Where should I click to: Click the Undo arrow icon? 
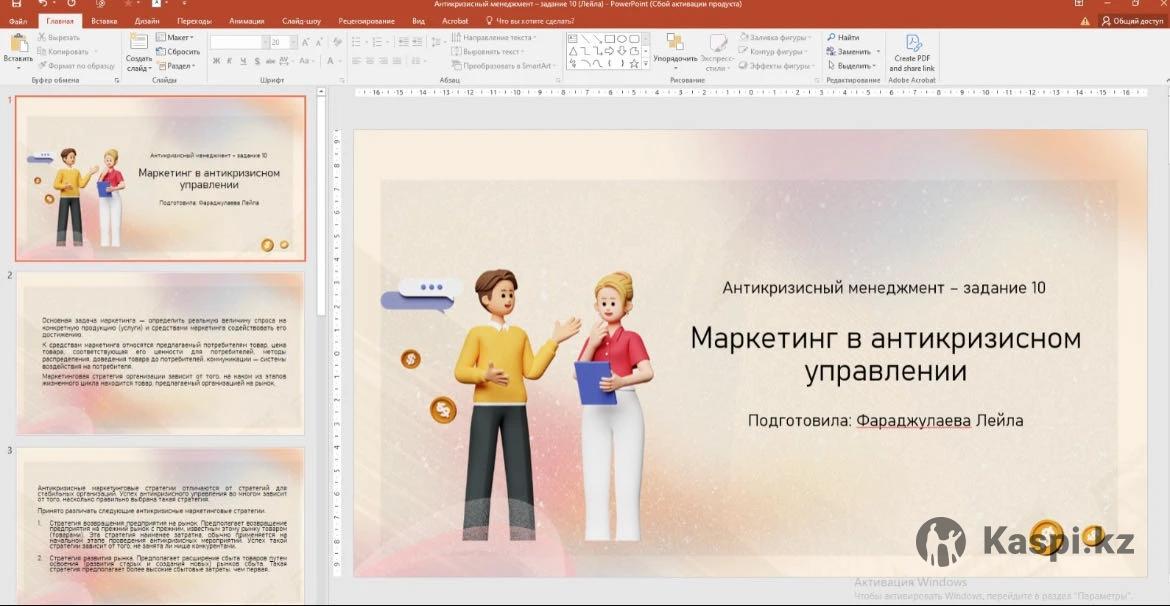point(43,4)
